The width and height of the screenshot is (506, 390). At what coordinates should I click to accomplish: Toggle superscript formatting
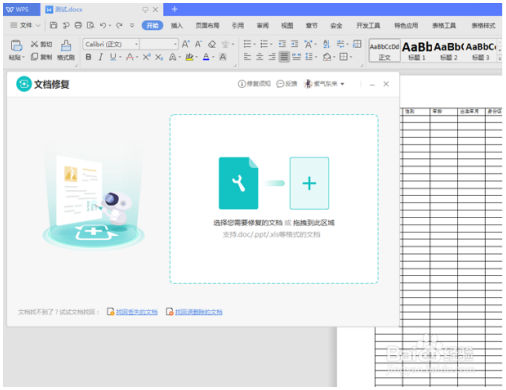[x=147, y=57]
